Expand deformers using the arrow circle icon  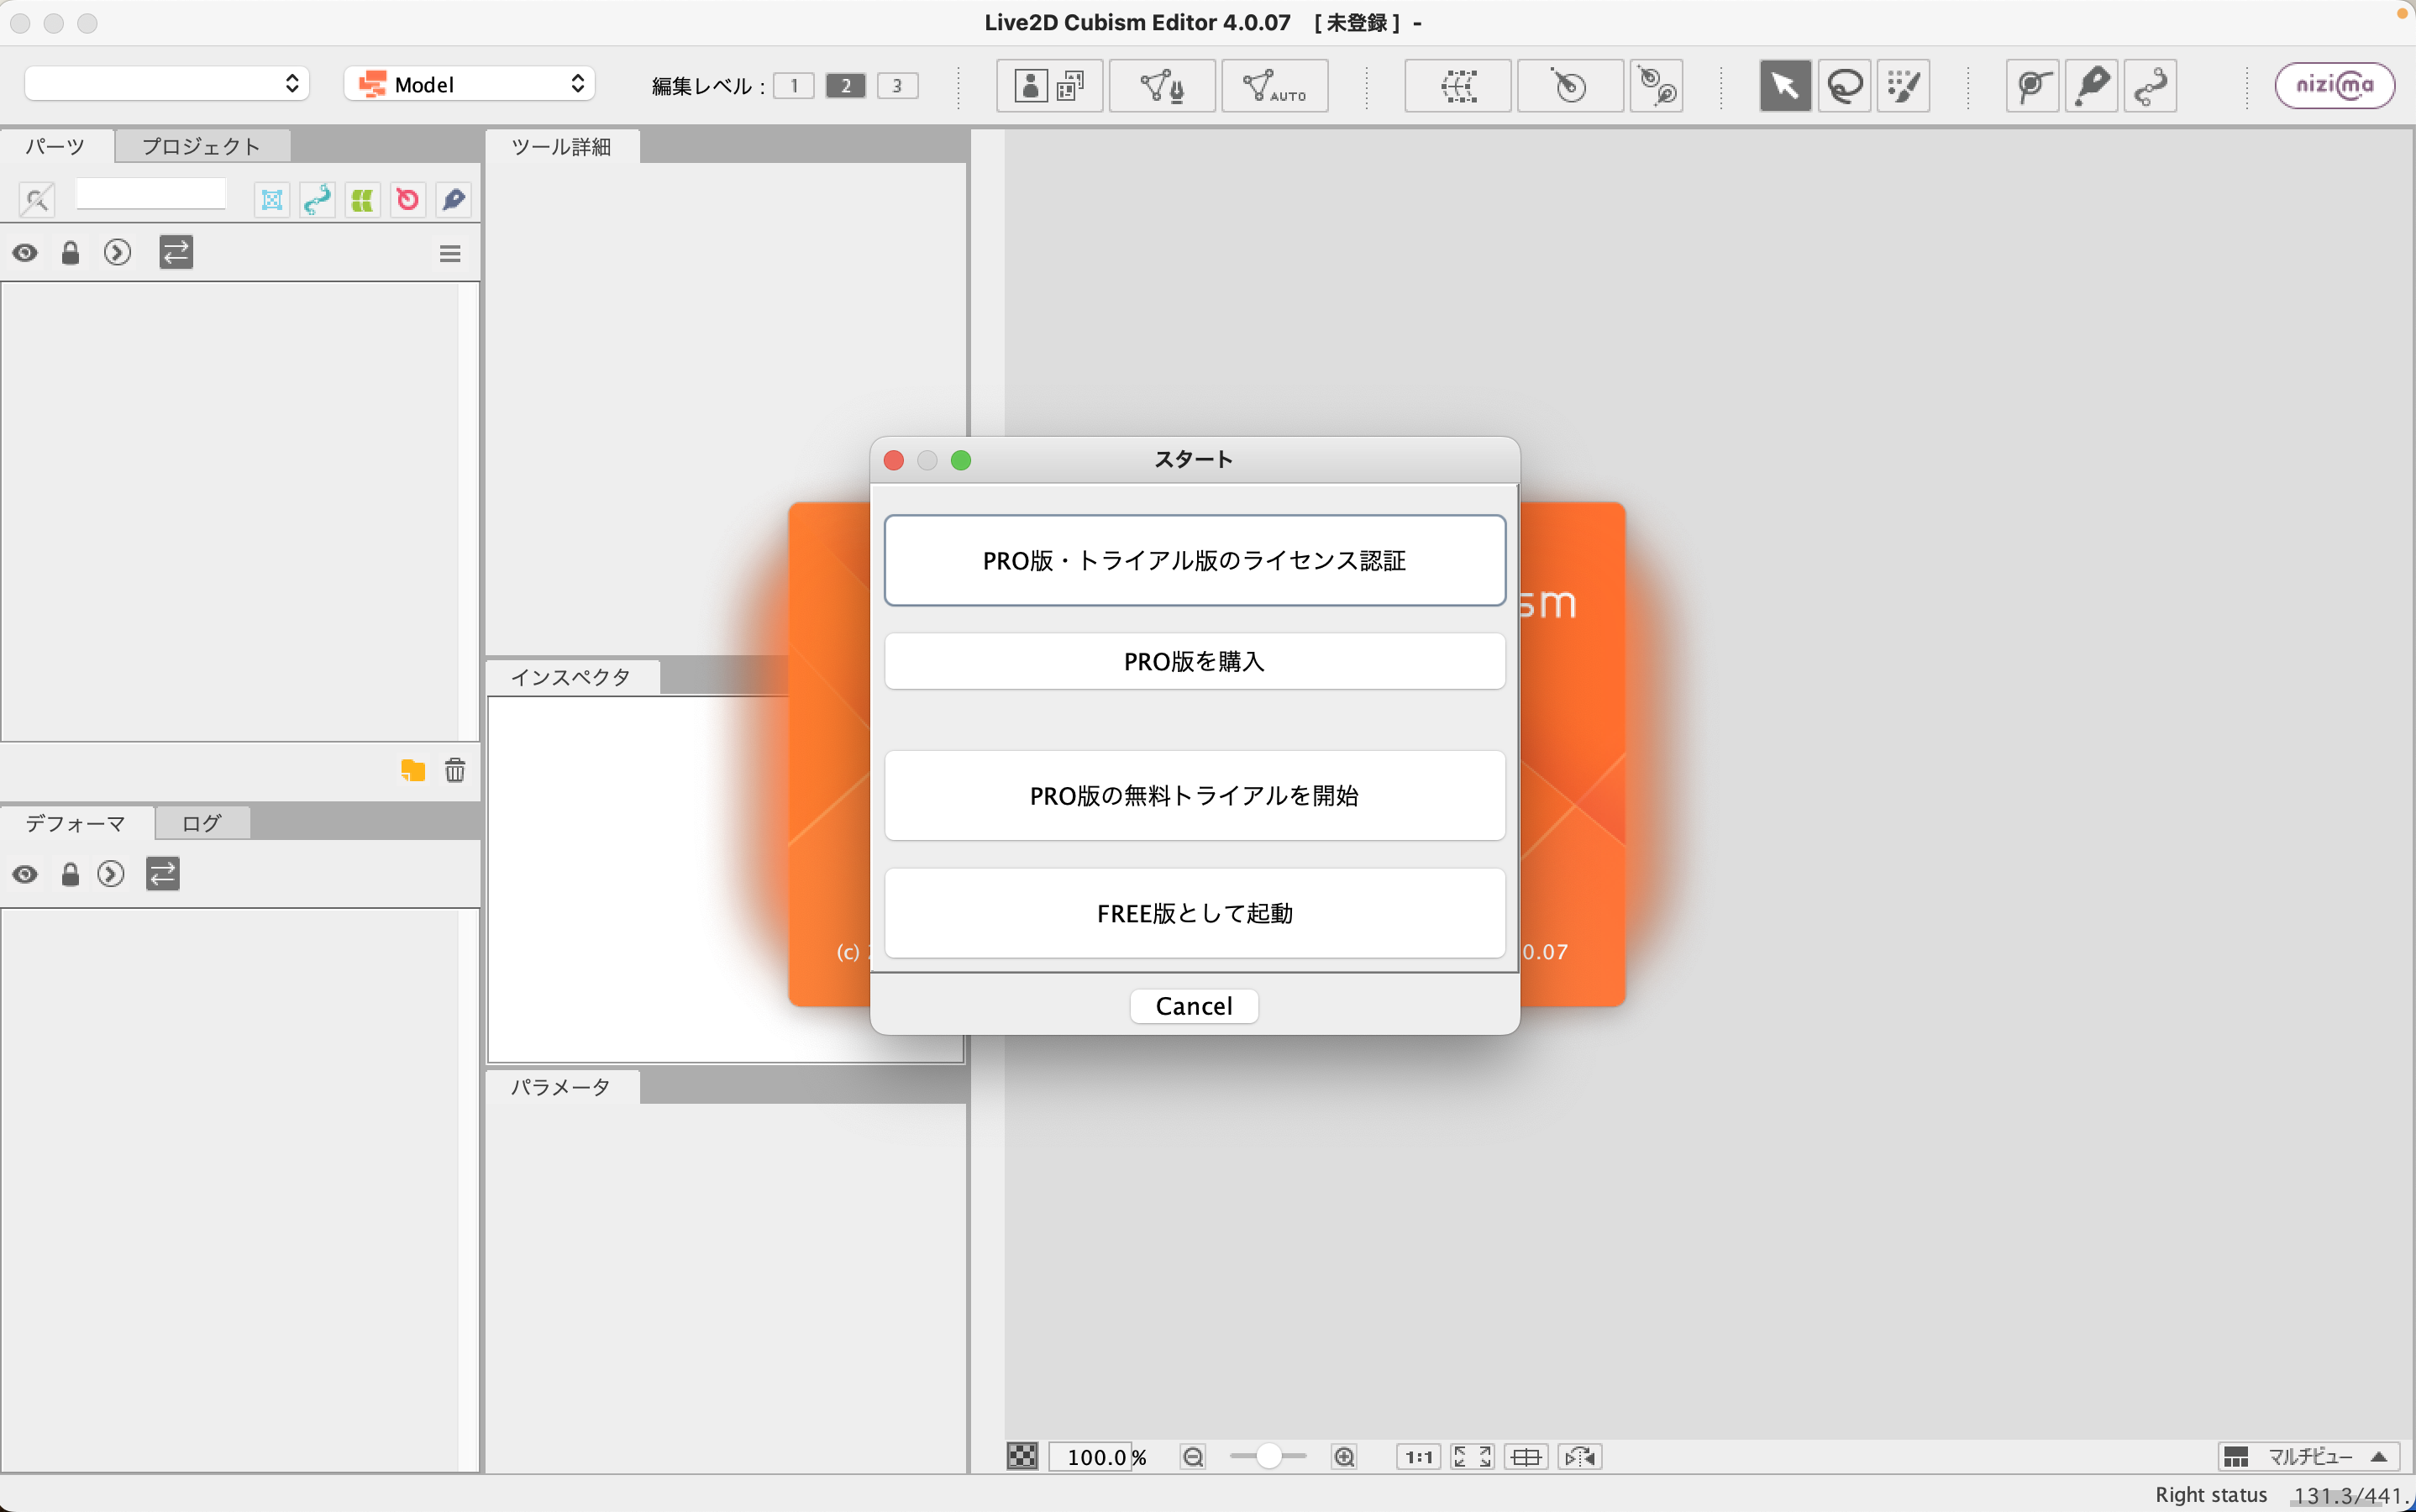coord(111,875)
